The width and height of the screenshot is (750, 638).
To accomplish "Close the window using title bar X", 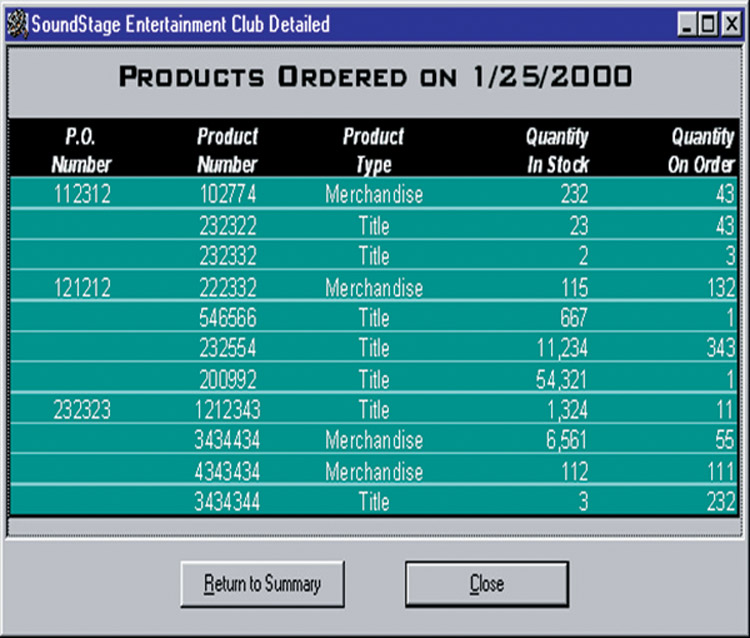I will click(x=732, y=24).
